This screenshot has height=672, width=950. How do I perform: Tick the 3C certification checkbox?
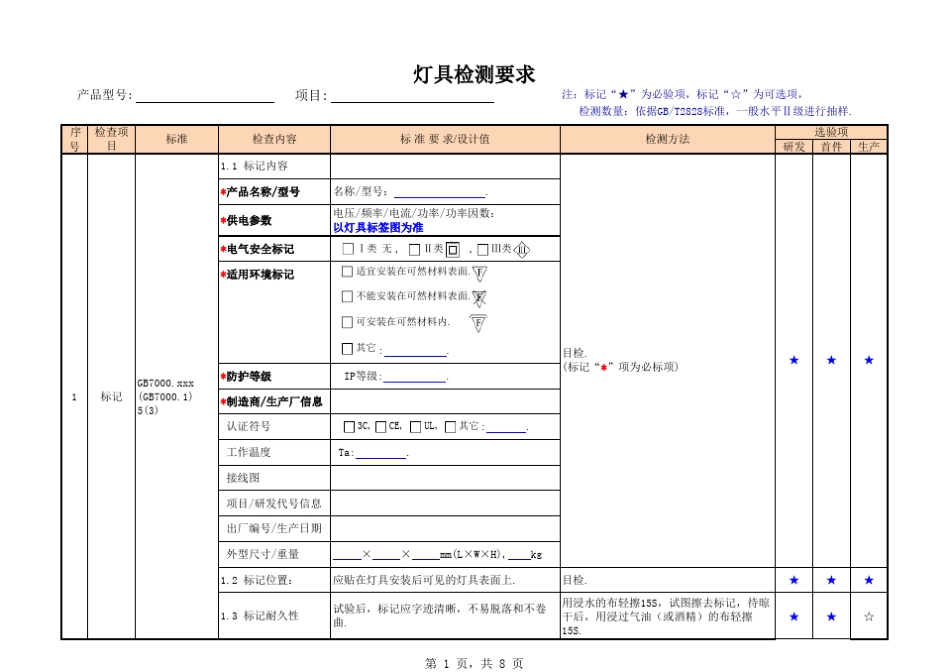(349, 427)
